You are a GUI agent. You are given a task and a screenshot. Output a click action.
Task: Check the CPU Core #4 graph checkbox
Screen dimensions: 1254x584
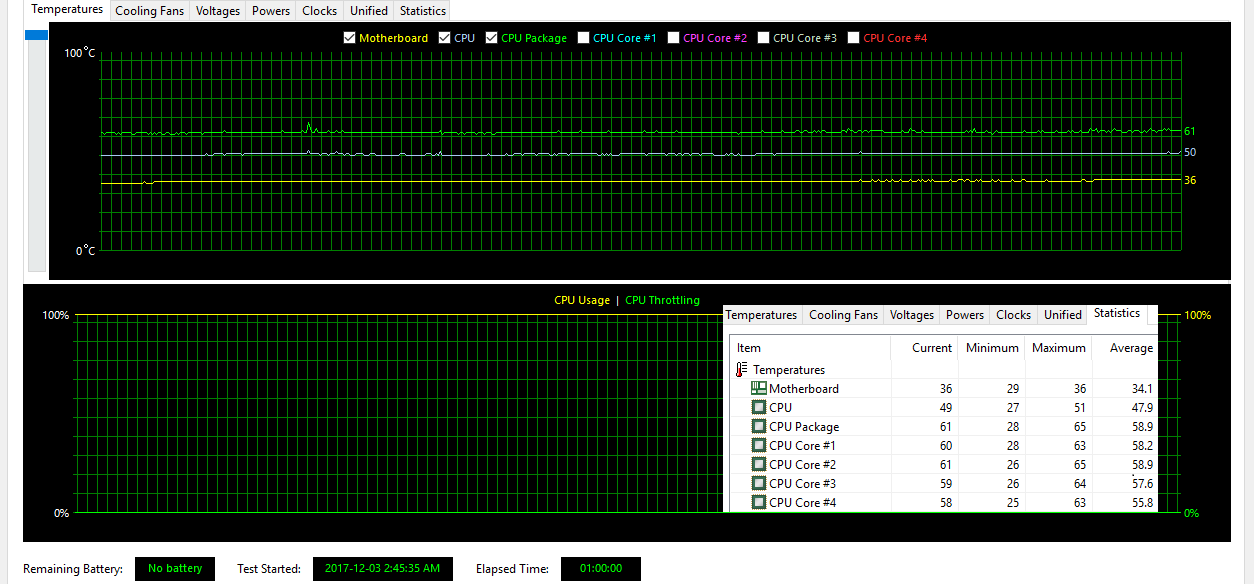[853, 38]
